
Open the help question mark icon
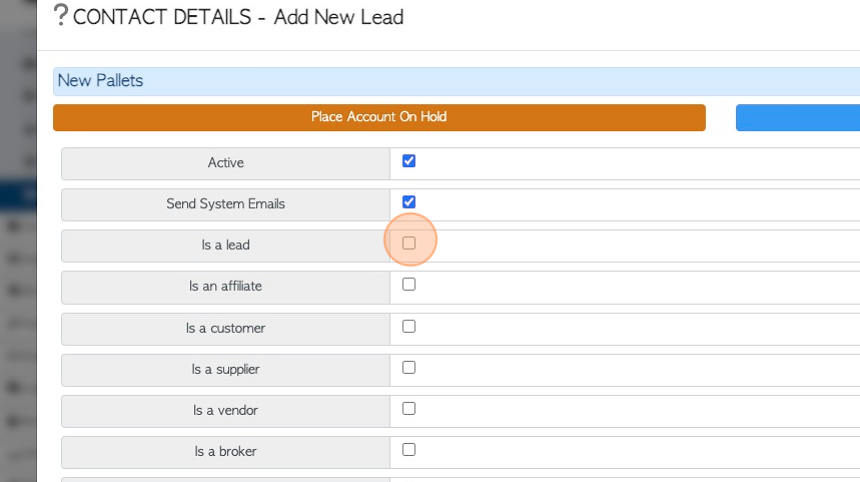point(61,15)
